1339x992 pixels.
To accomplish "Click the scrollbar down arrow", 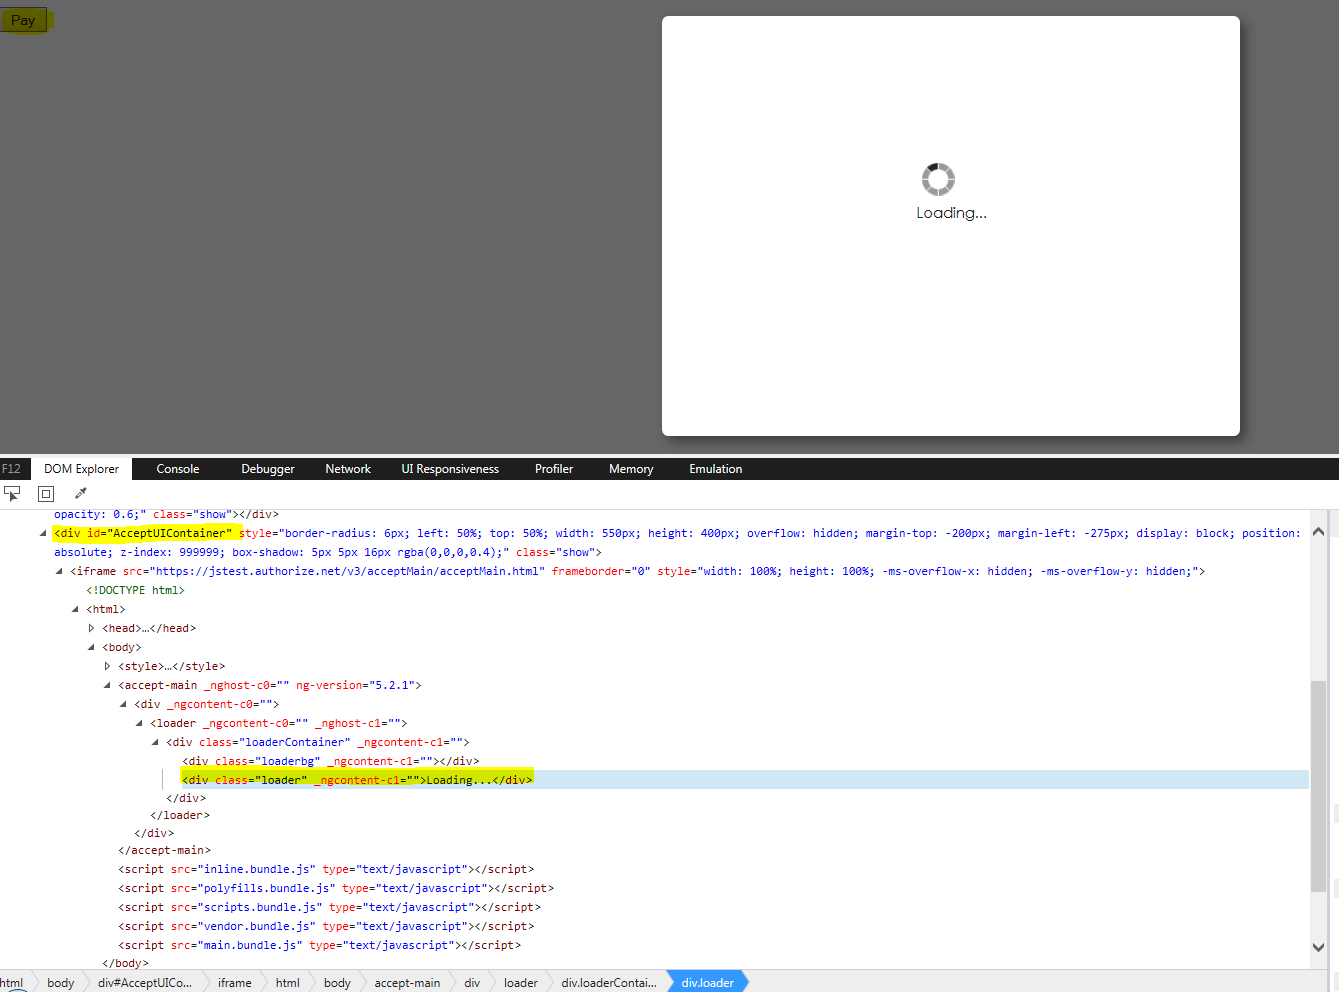I will pos(1319,946).
